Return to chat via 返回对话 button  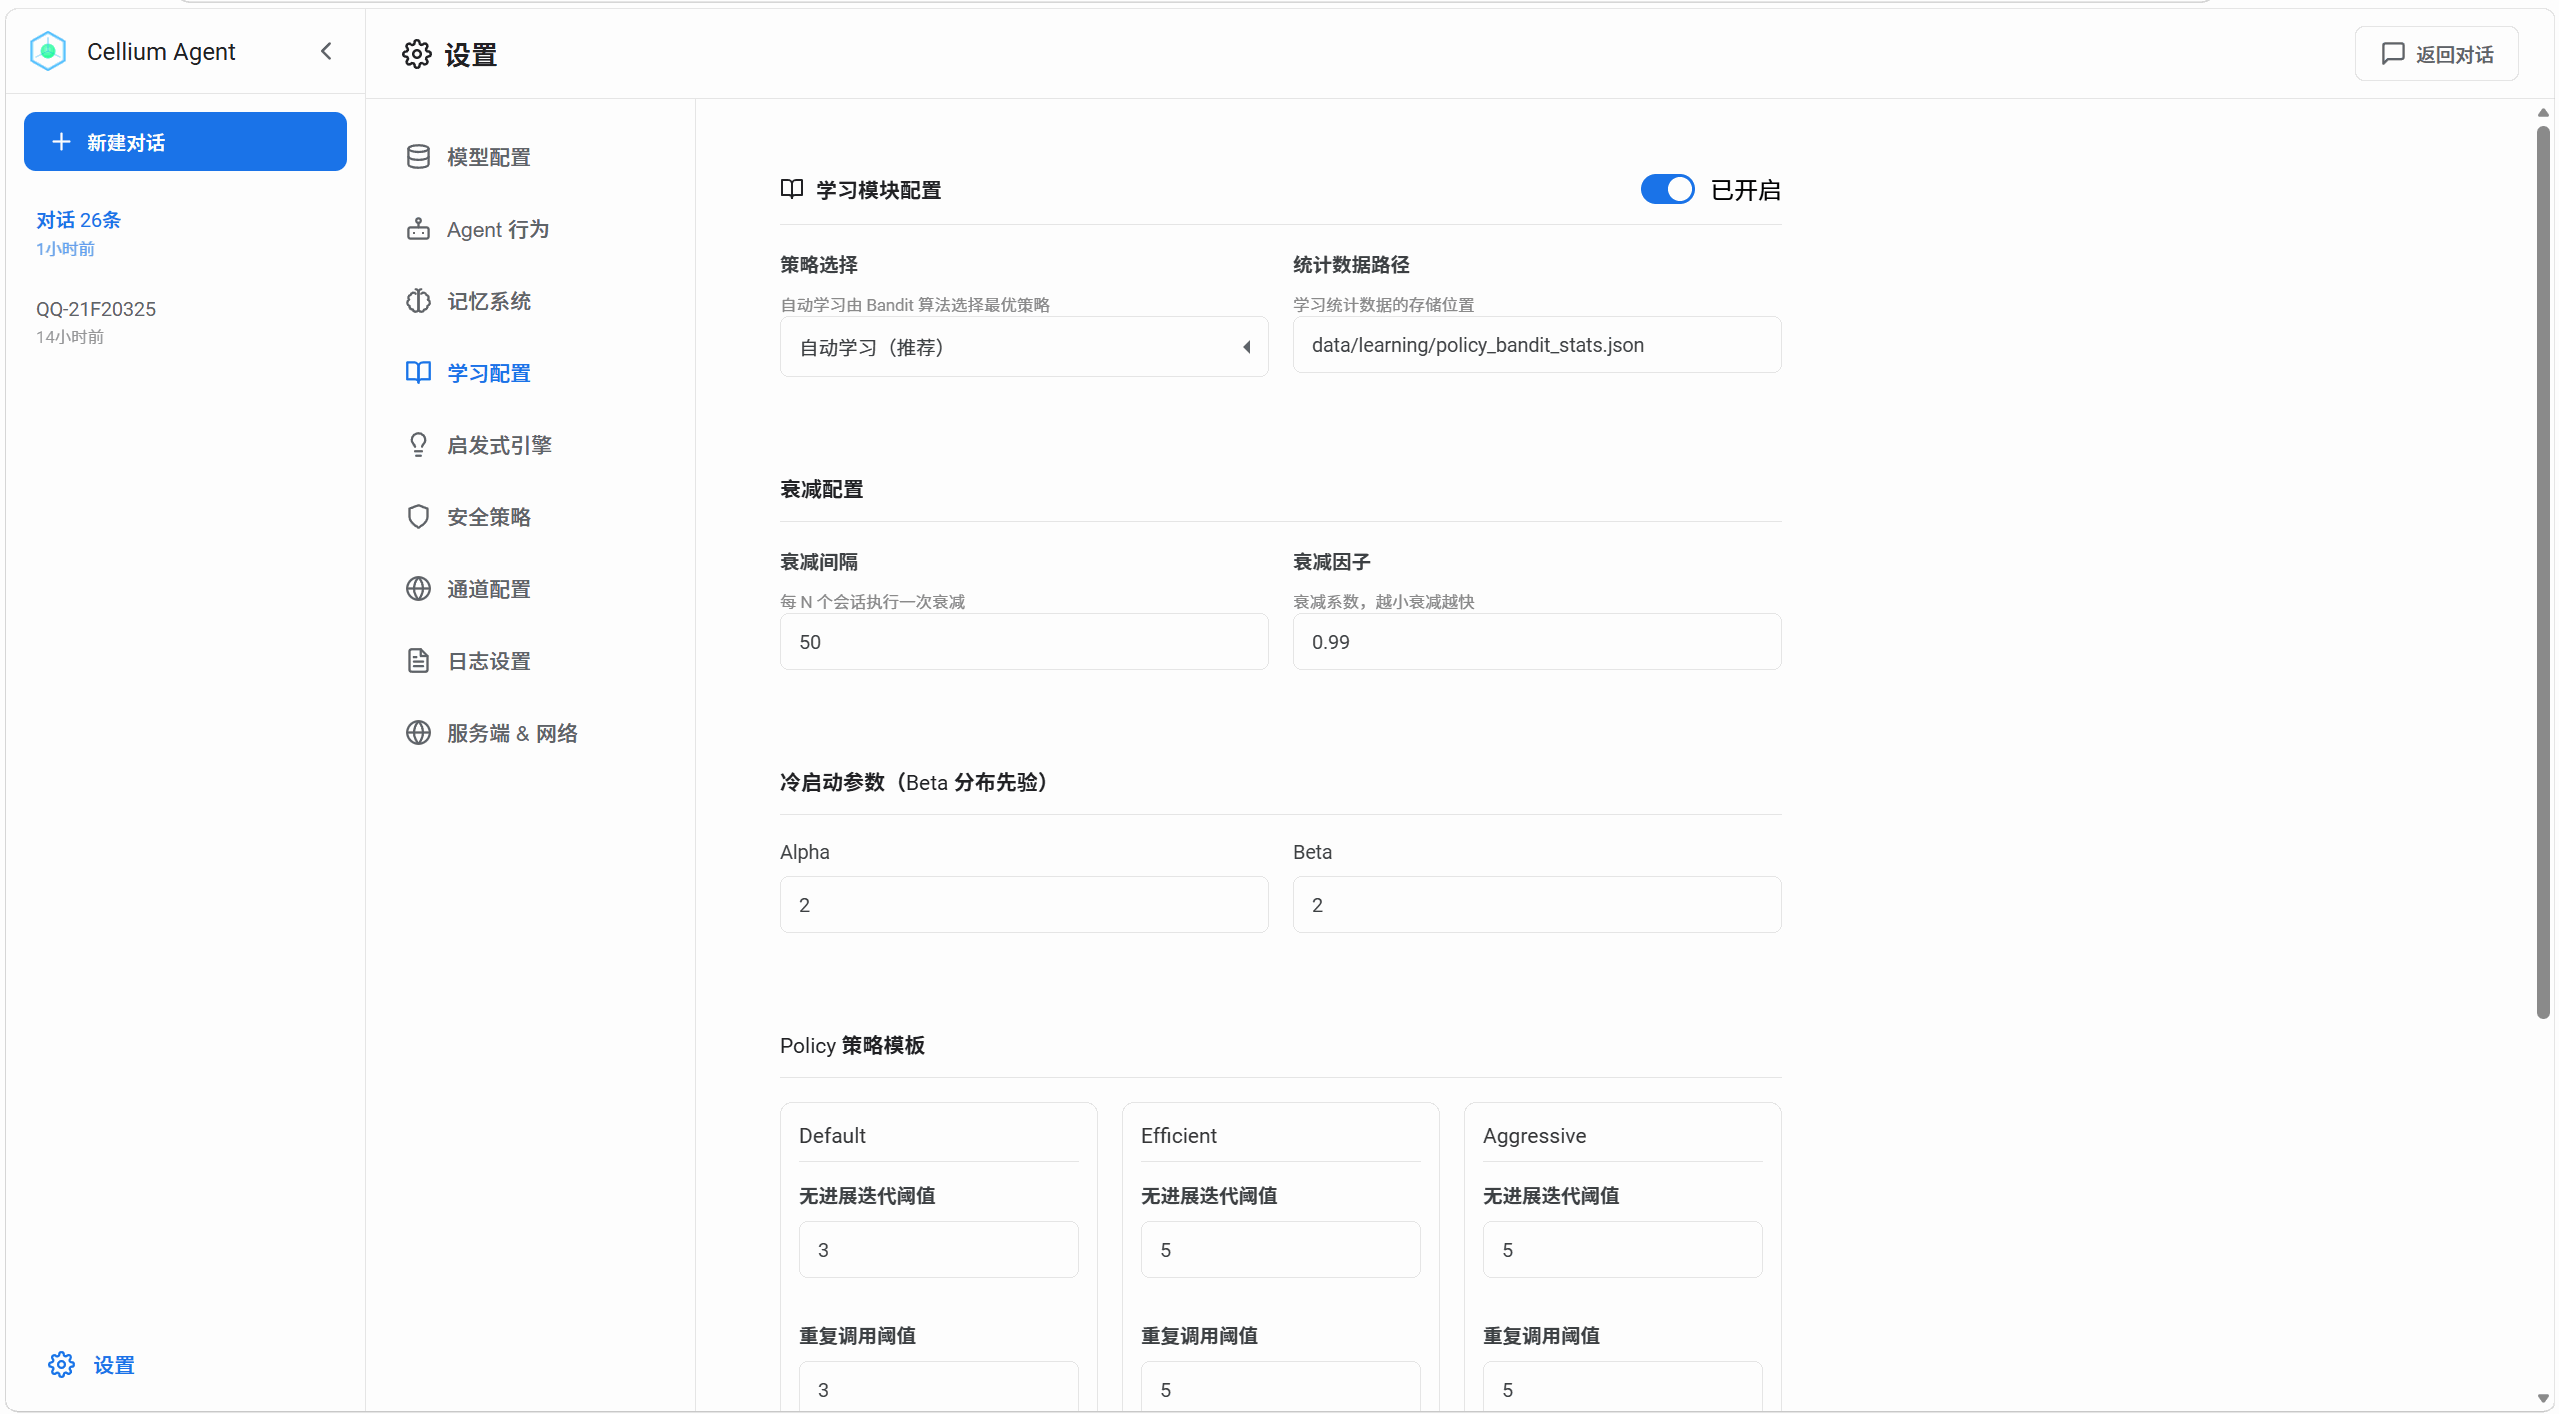2436,54
